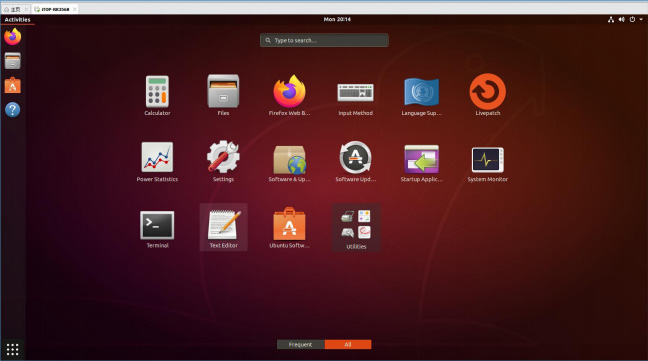Screen dimensions: 648x361
Task: Open Power Statistics
Action: tap(157, 161)
